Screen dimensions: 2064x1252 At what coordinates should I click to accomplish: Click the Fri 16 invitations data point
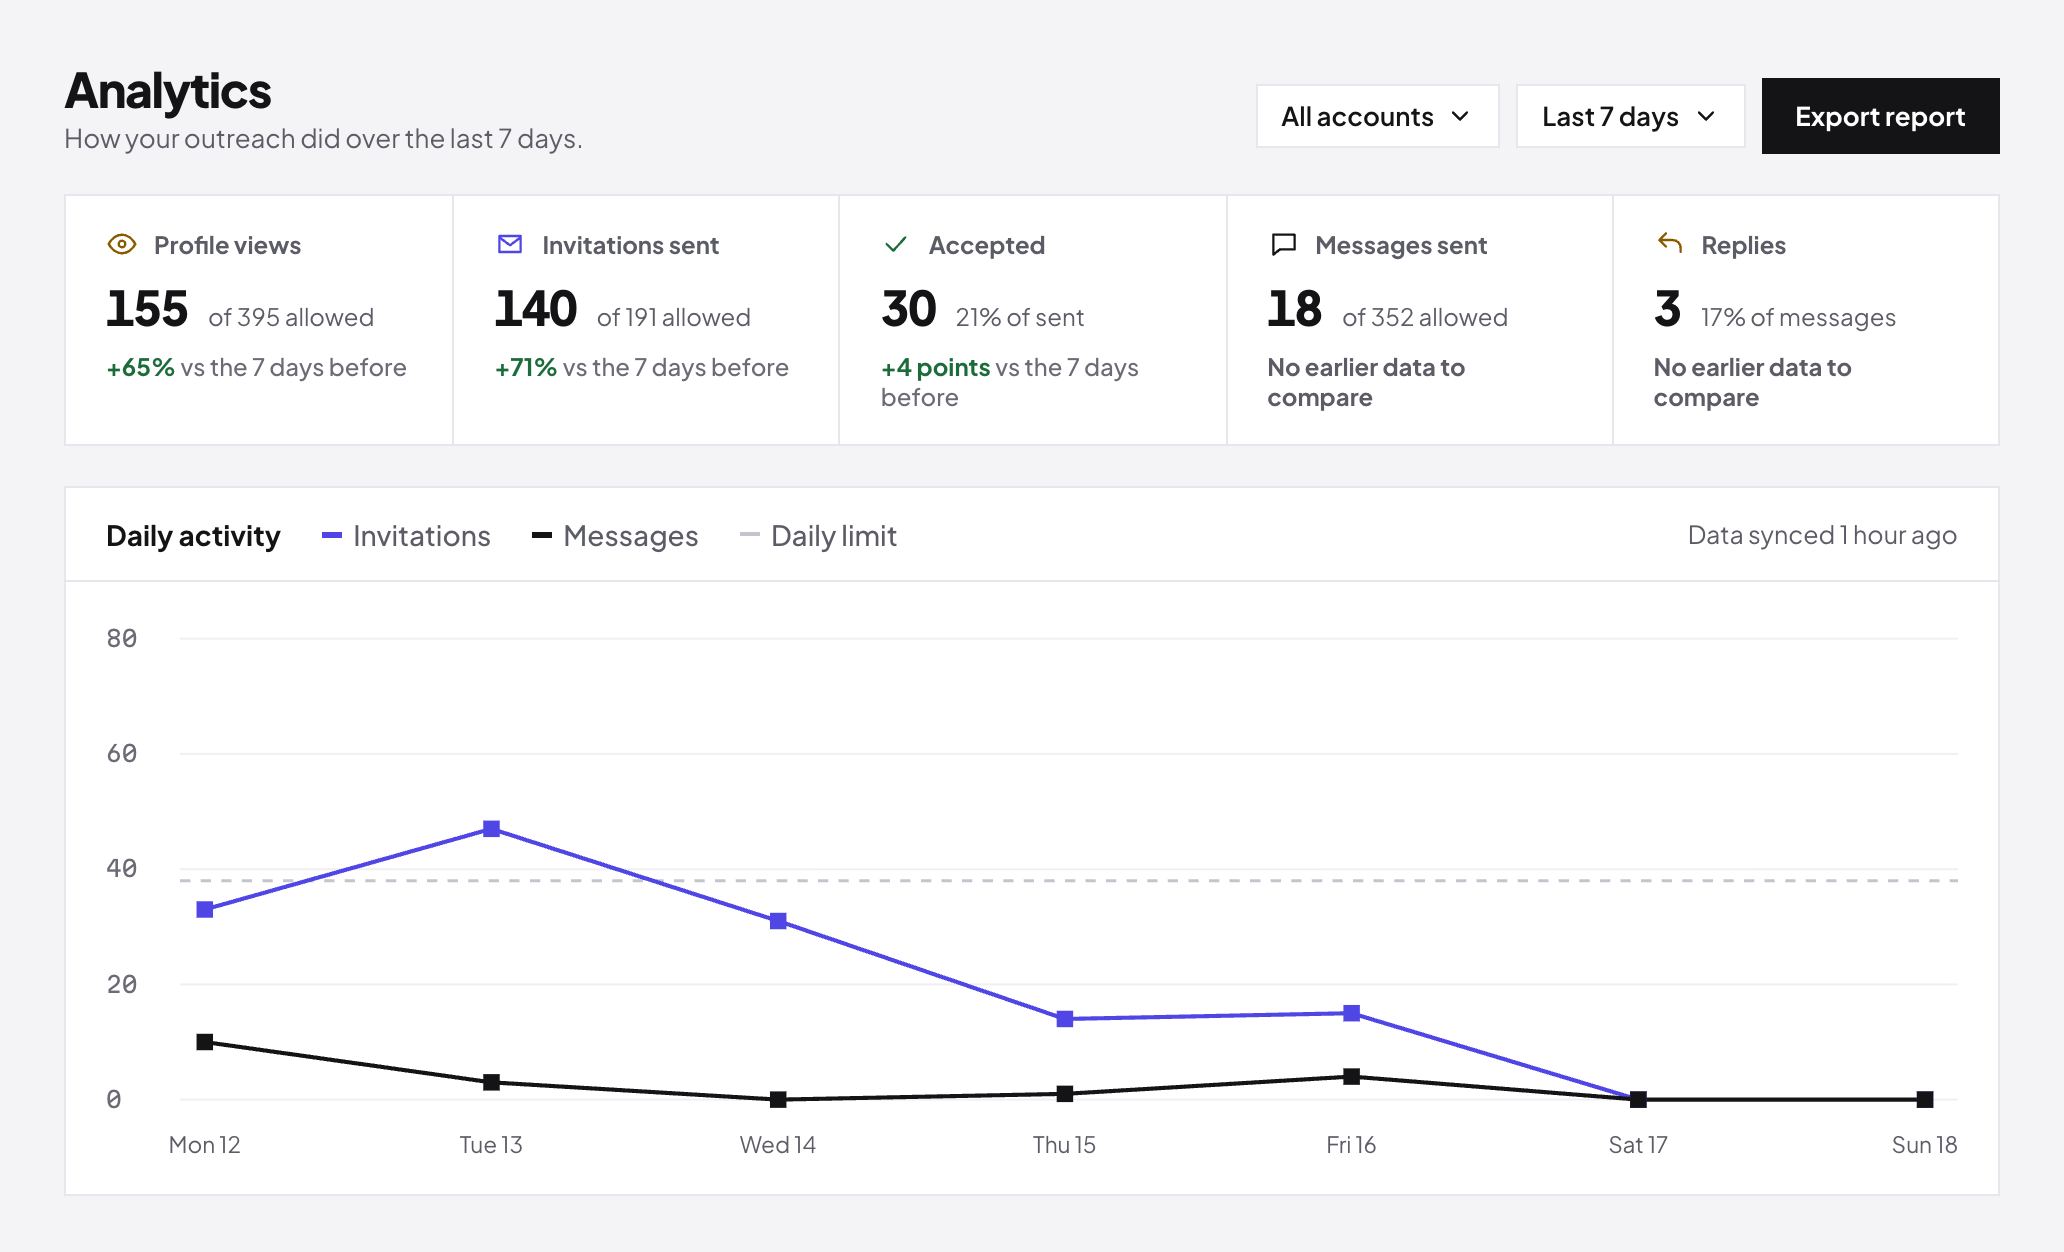pyautogui.click(x=1351, y=1014)
